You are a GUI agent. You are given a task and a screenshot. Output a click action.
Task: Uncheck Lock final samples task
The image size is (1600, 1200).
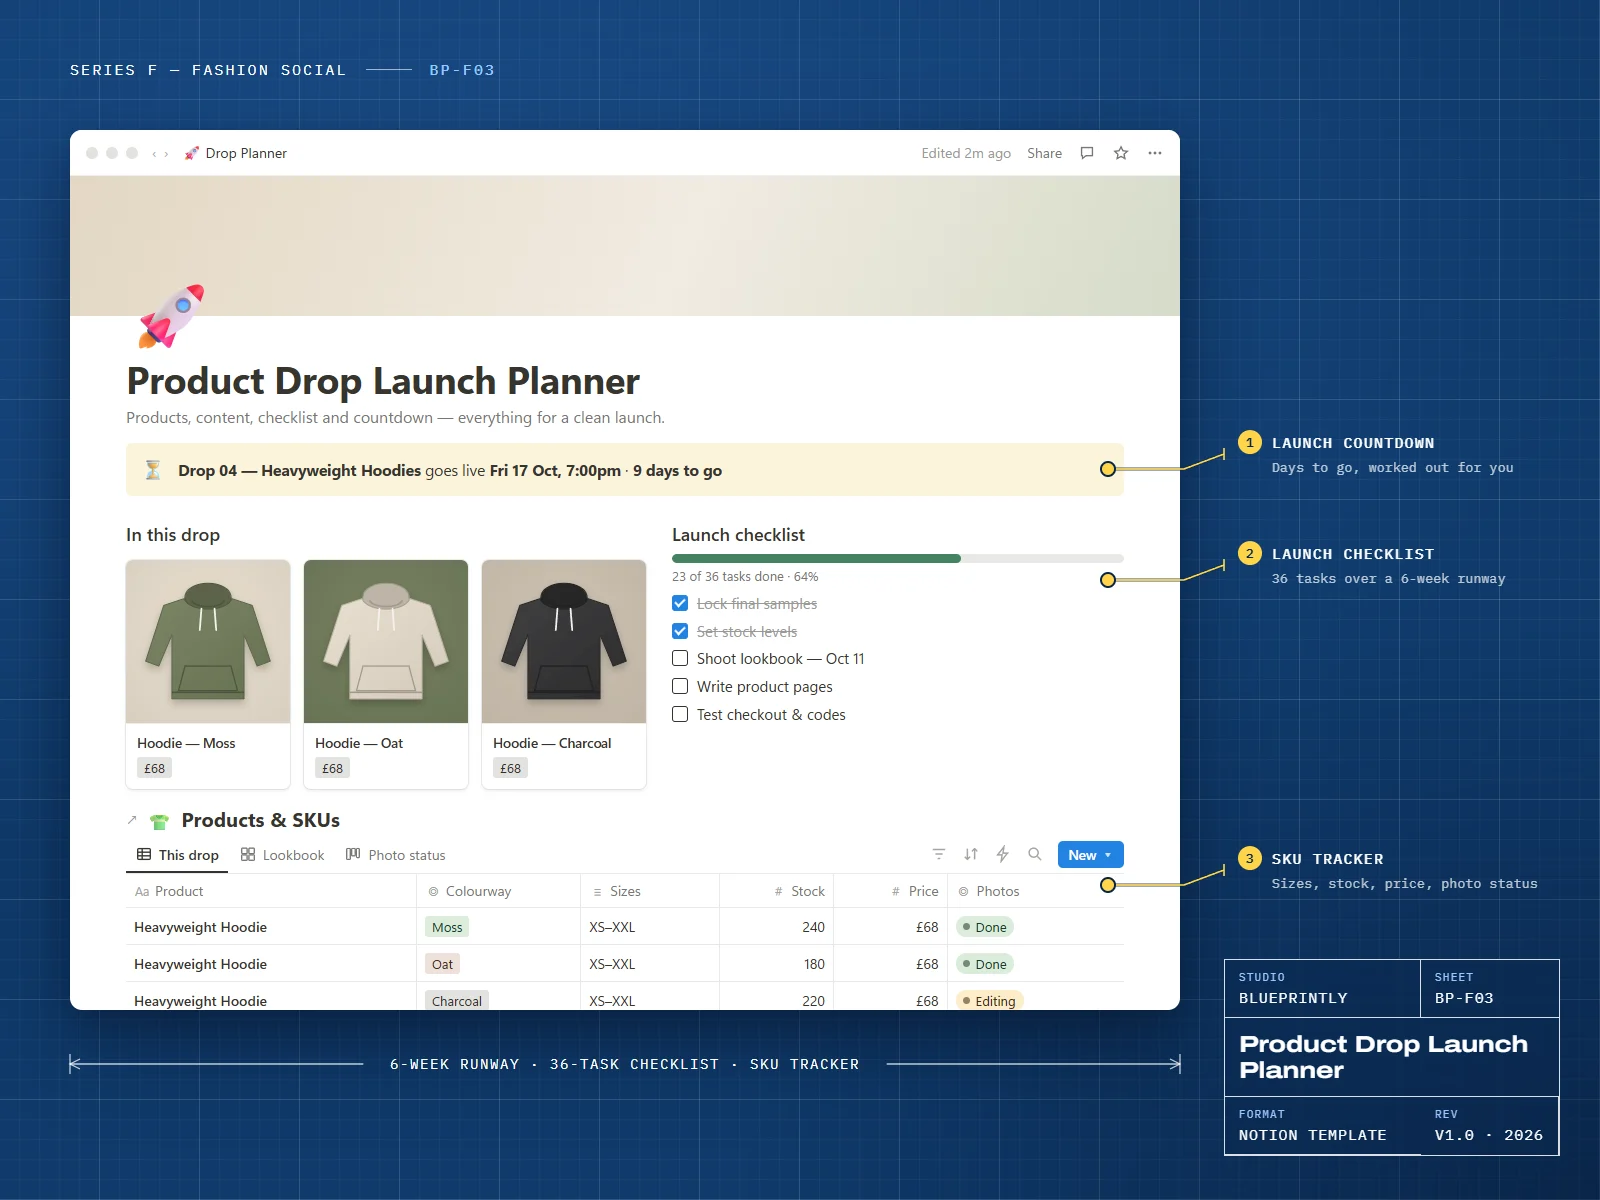click(x=680, y=603)
